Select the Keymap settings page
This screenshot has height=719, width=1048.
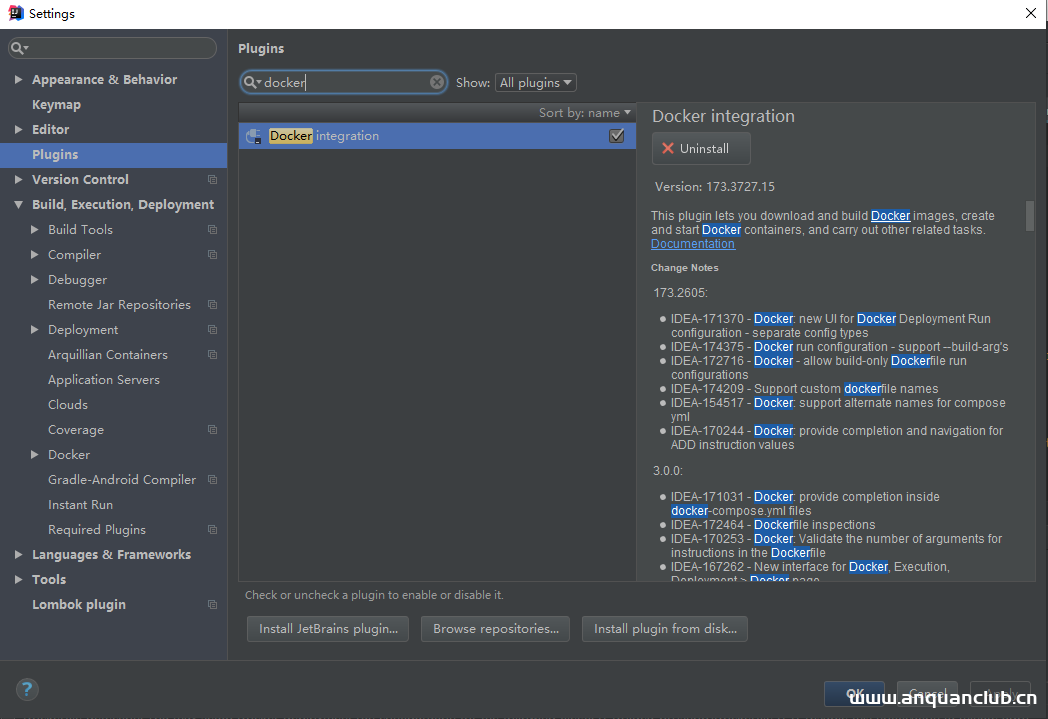[x=56, y=104]
